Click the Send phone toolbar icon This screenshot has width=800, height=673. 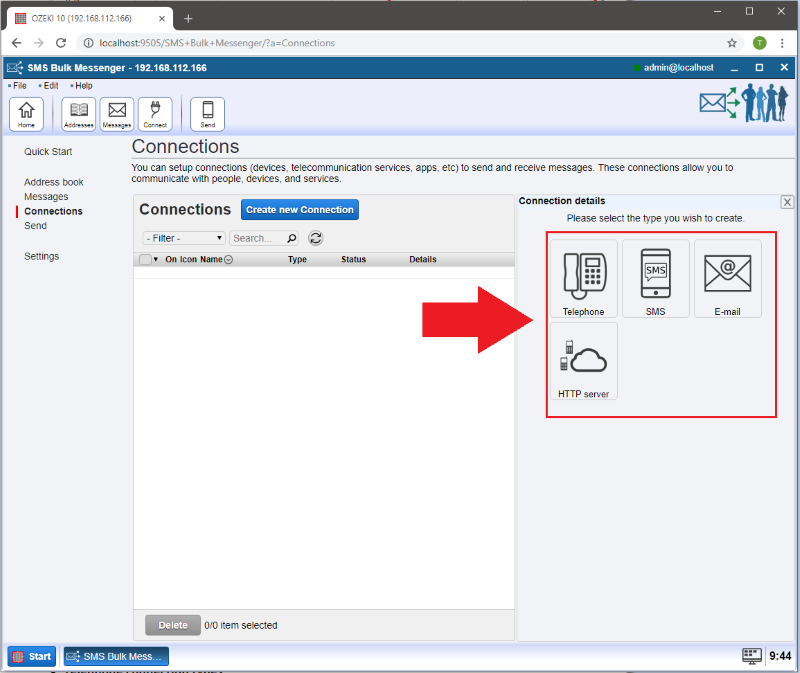click(x=207, y=114)
